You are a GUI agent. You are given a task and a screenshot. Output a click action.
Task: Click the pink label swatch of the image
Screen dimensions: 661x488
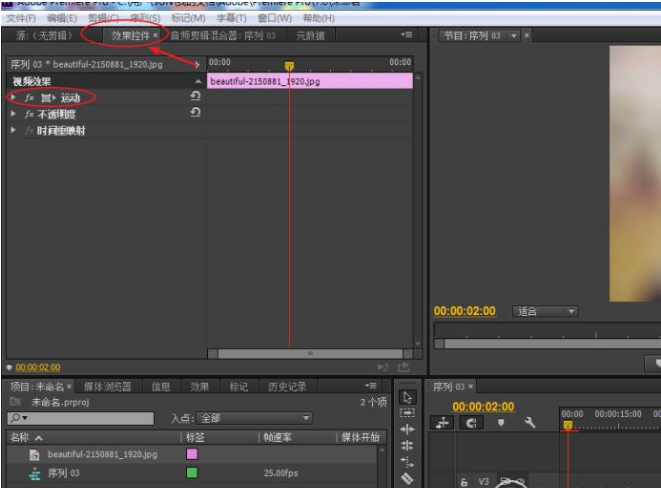192,455
